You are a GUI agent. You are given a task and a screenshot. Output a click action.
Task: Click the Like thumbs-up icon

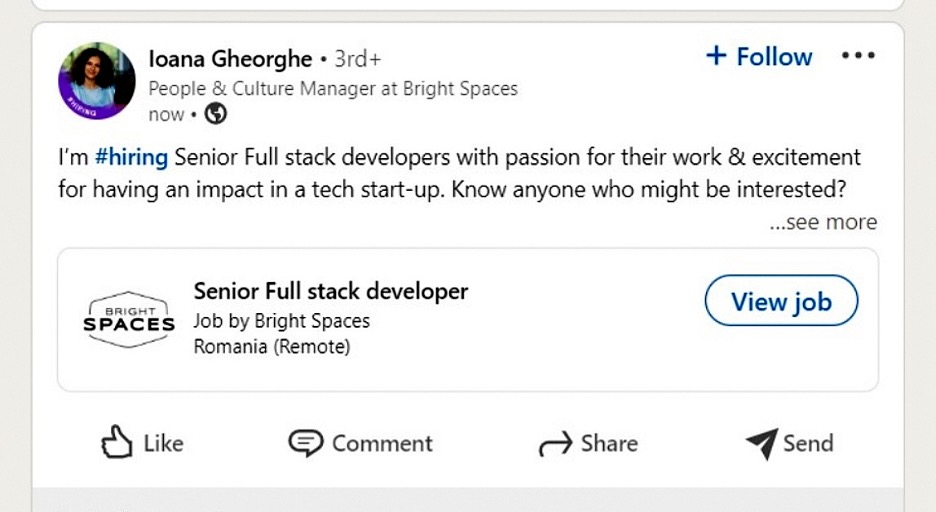[118, 442]
